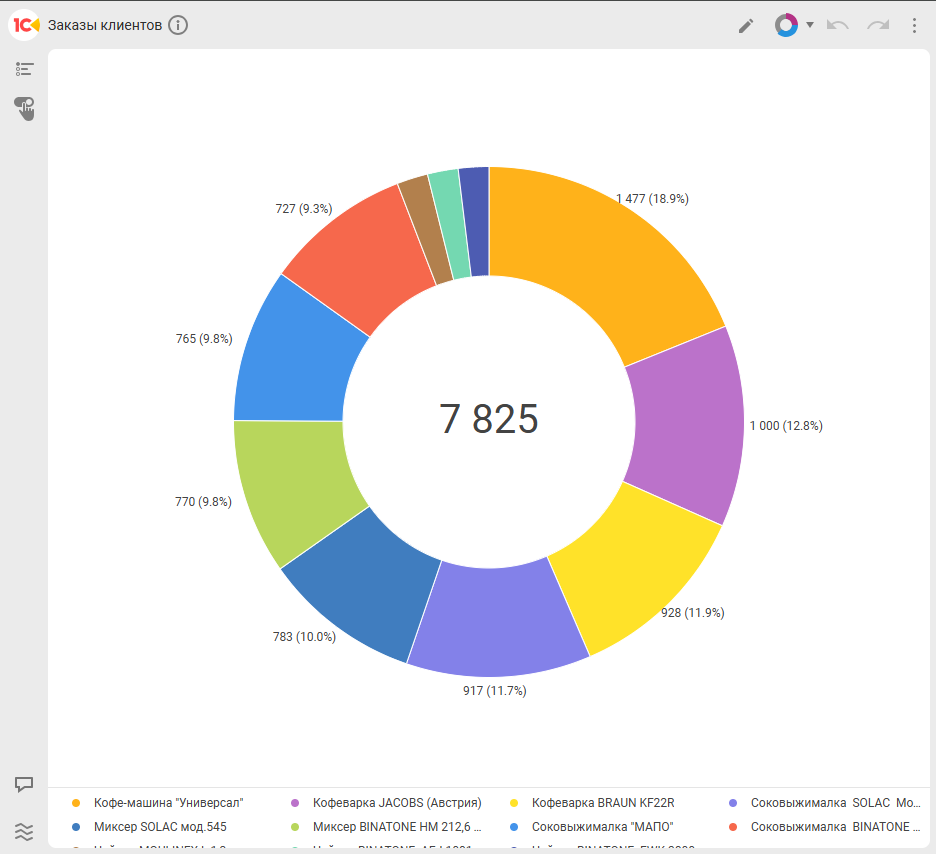Image resolution: width=936 pixels, height=854 pixels.
Task: Click the wavy layers icon at bottom left
Action: pyautogui.click(x=25, y=830)
